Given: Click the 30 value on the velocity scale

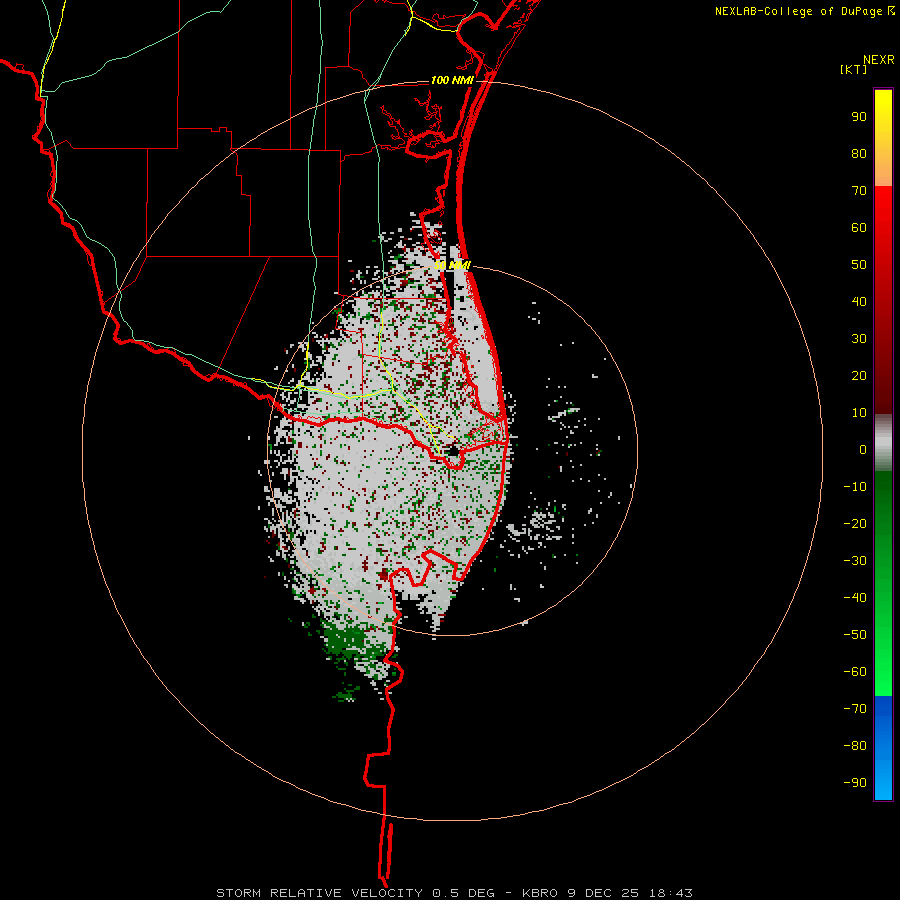Looking at the screenshot, I should 859,339.
